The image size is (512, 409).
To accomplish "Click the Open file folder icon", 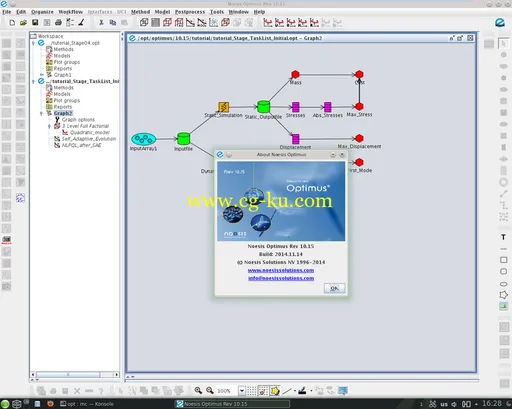I will (x=23, y=23).
